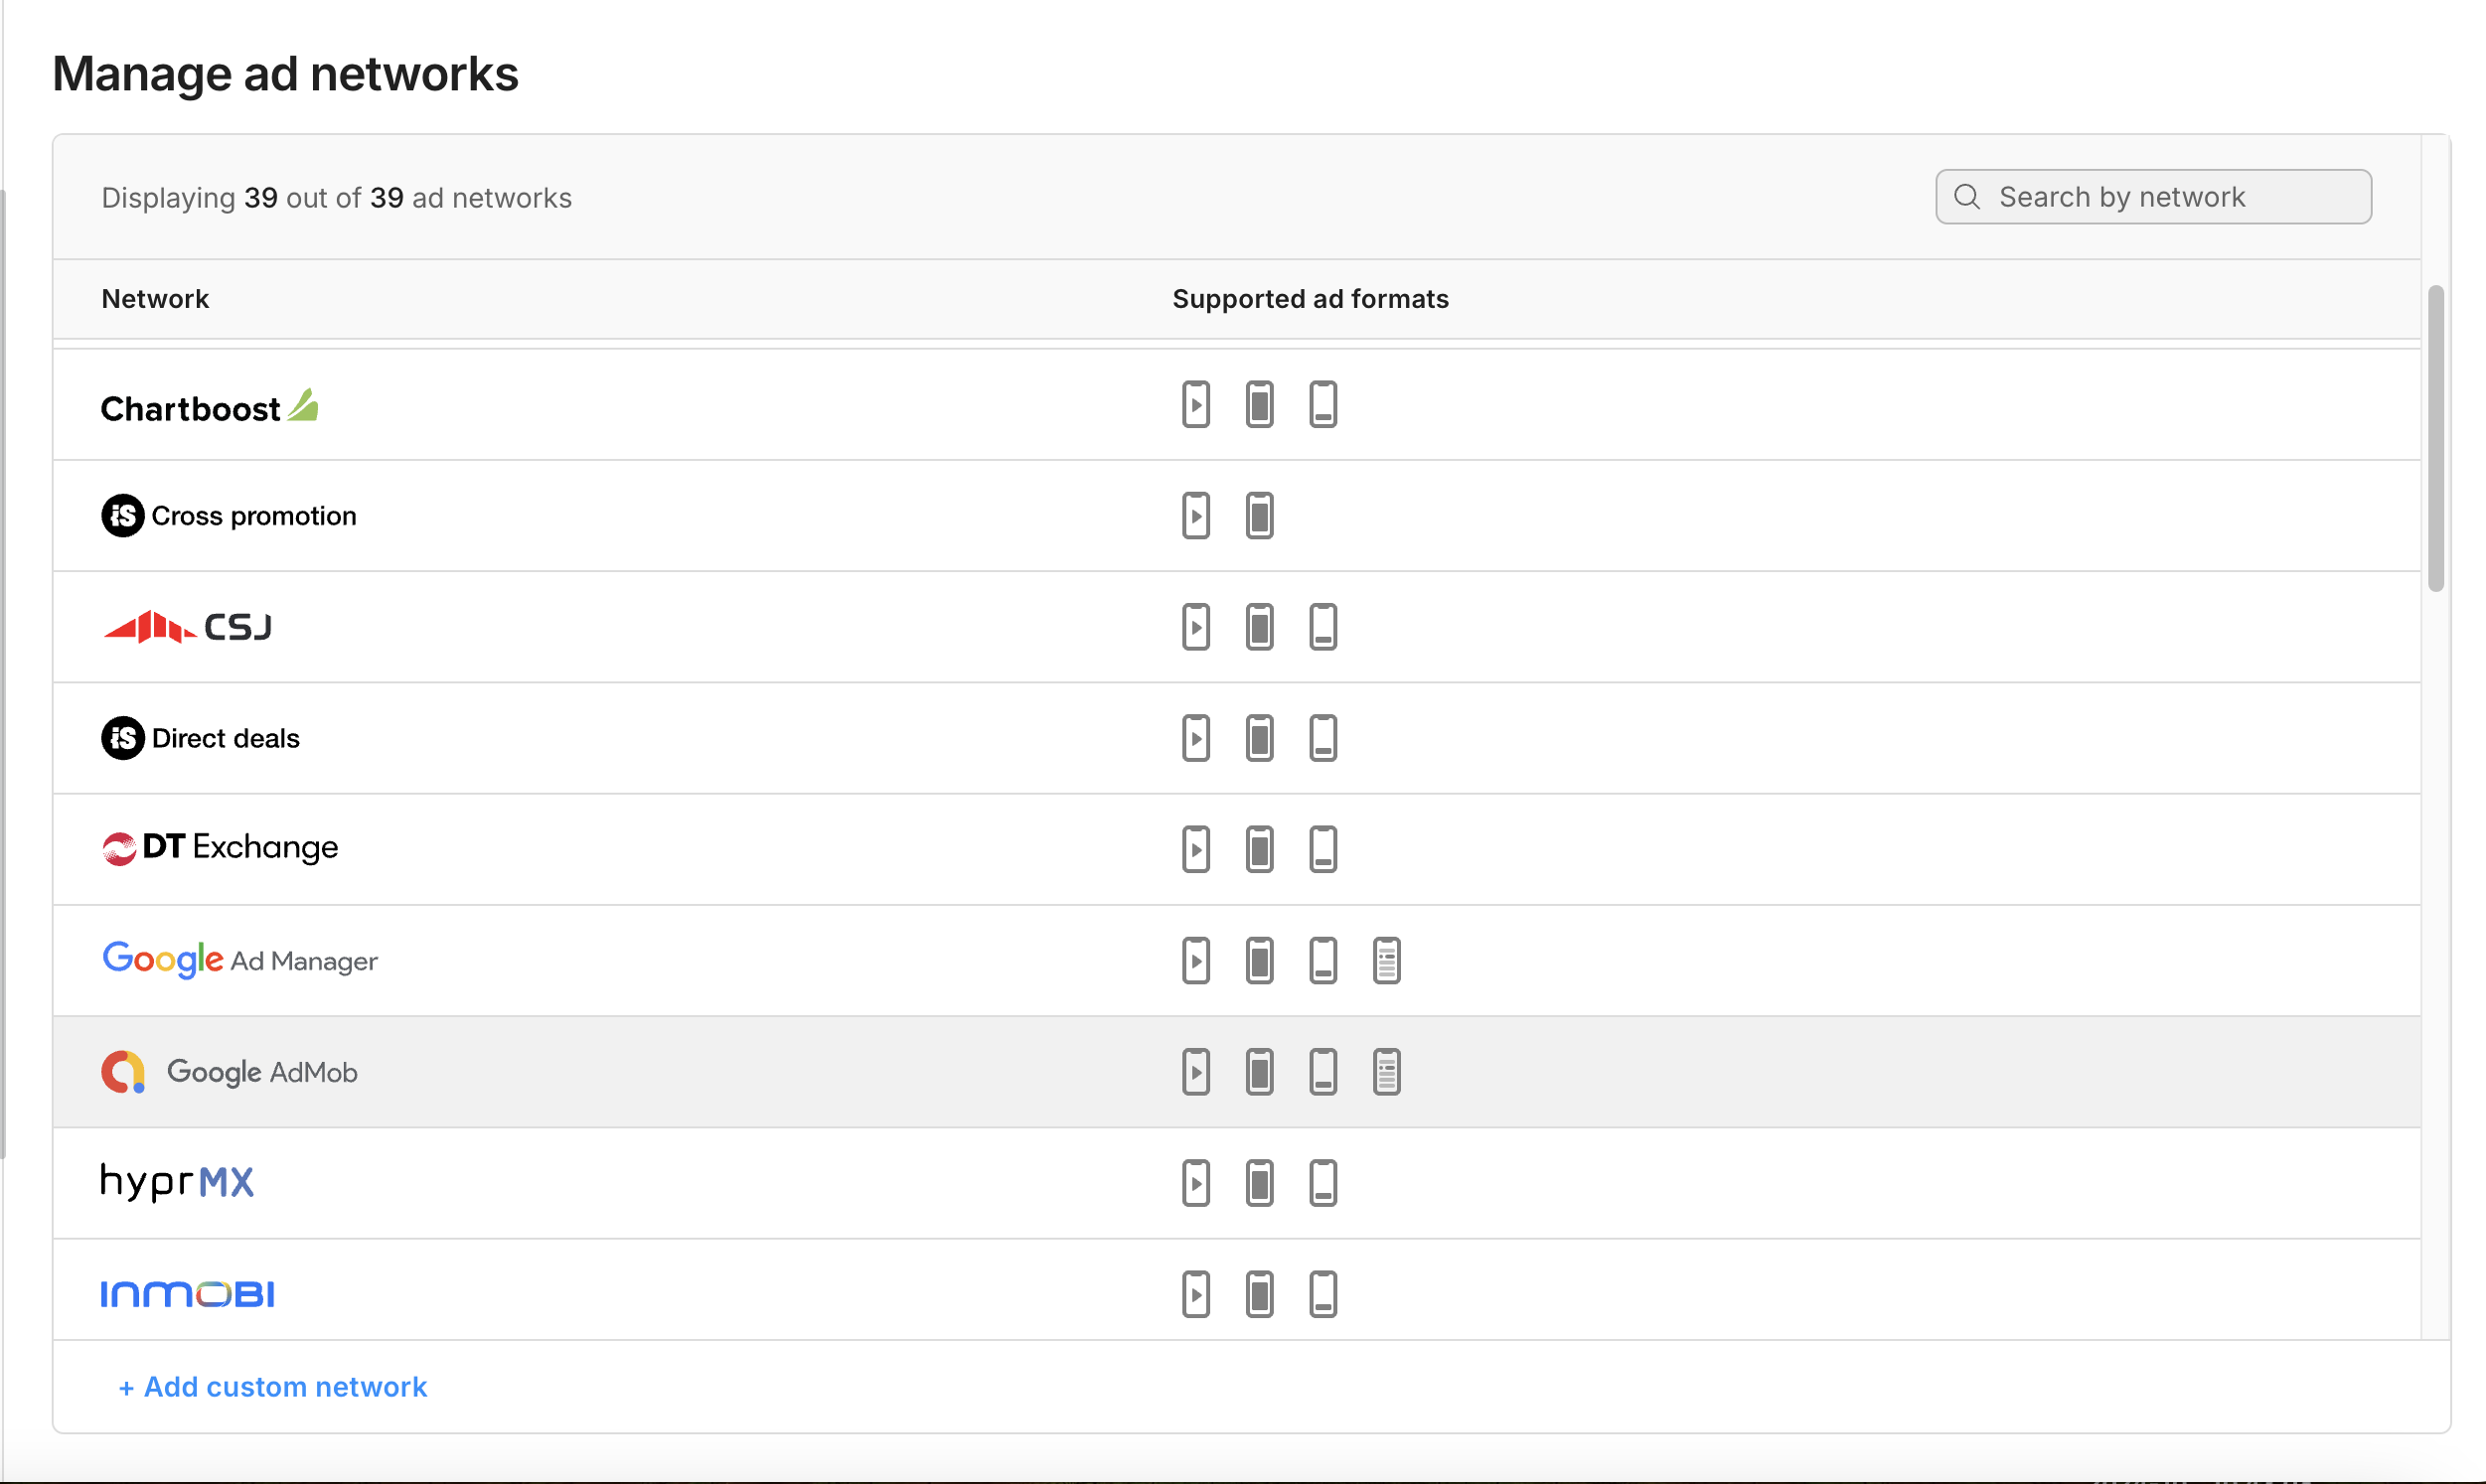Click the Network column header
This screenshot has height=1484, width=2486.
click(x=155, y=299)
